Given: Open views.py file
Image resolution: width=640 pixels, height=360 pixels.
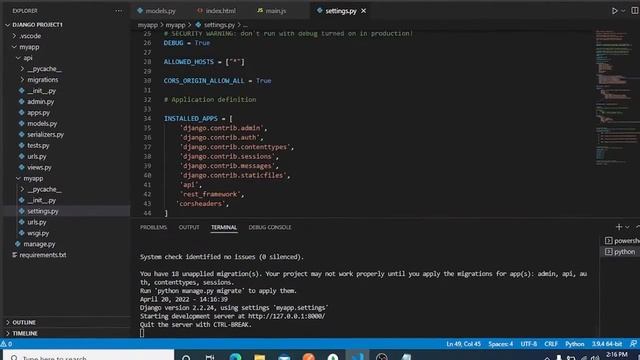Looking at the screenshot, I should click(39, 168).
